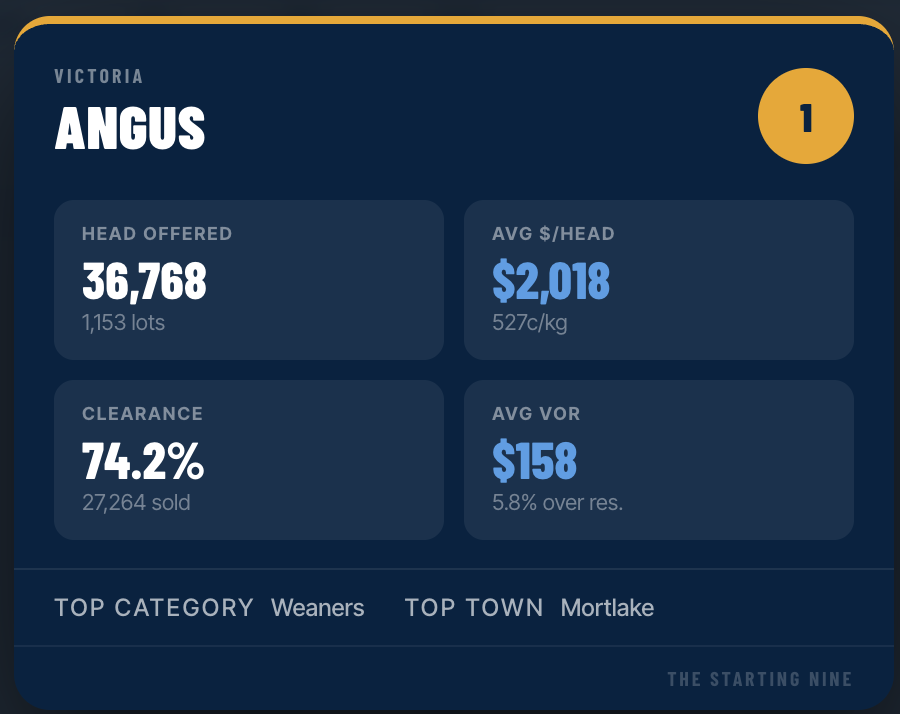Click the ANGUS breed title
The height and width of the screenshot is (714, 900).
pos(130,128)
